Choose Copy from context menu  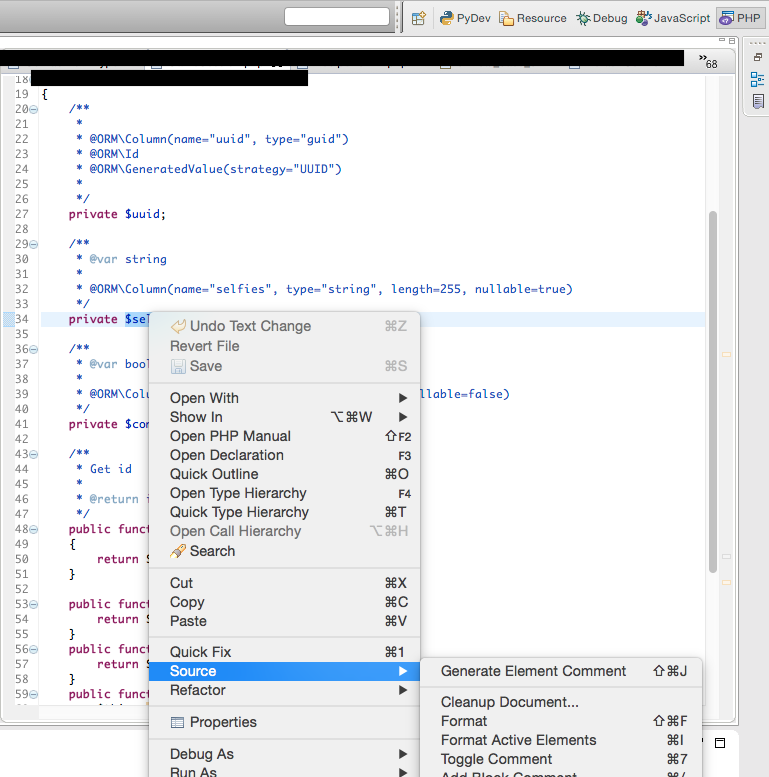pos(284,602)
